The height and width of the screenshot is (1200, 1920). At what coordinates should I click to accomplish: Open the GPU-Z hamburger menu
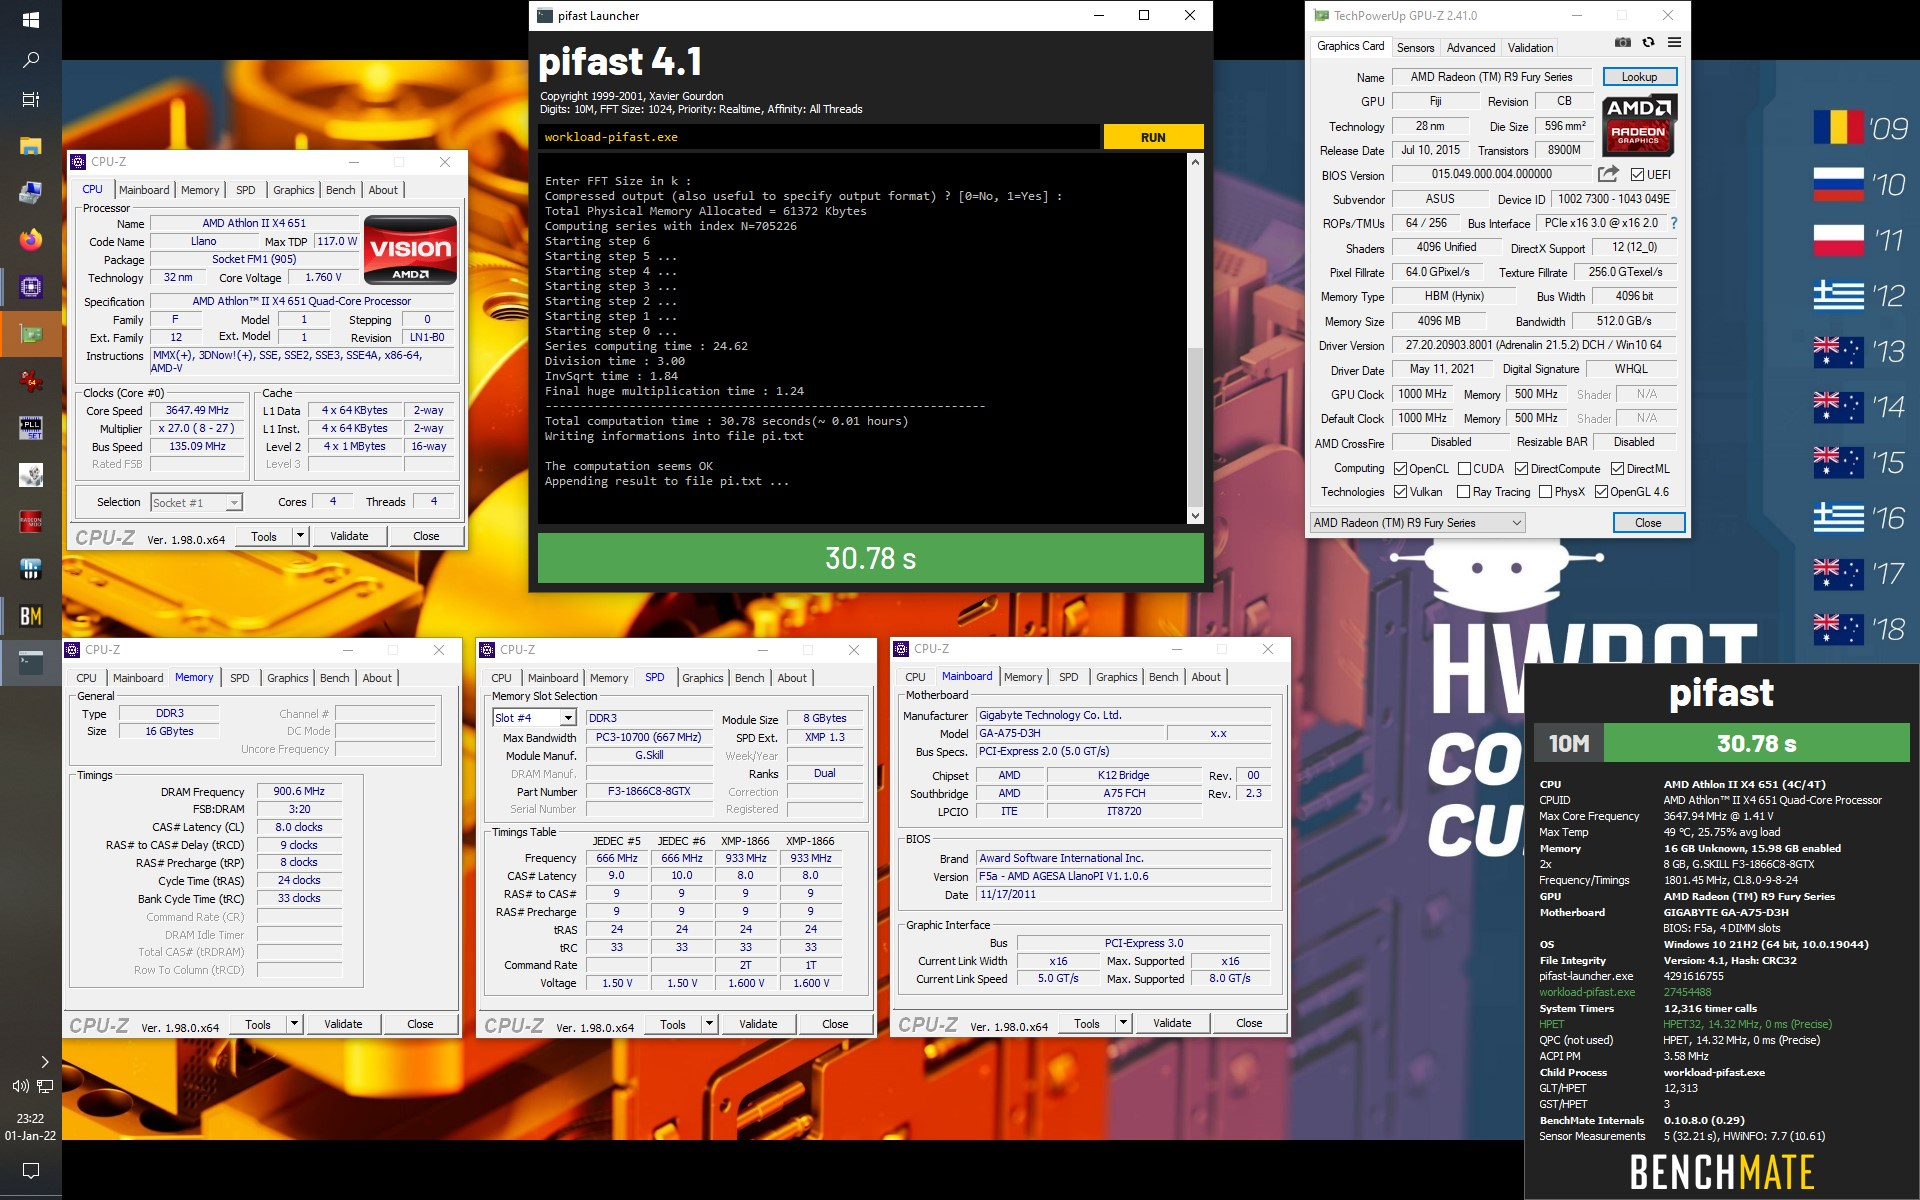tap(1674, 43)
